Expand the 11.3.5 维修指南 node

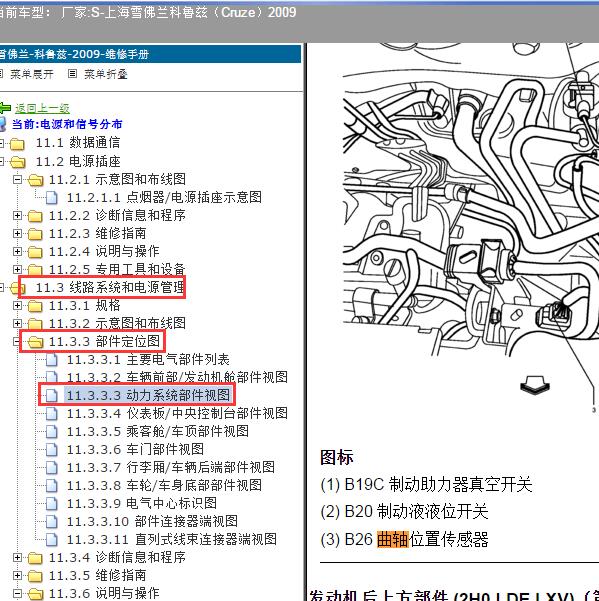(17, 575)
